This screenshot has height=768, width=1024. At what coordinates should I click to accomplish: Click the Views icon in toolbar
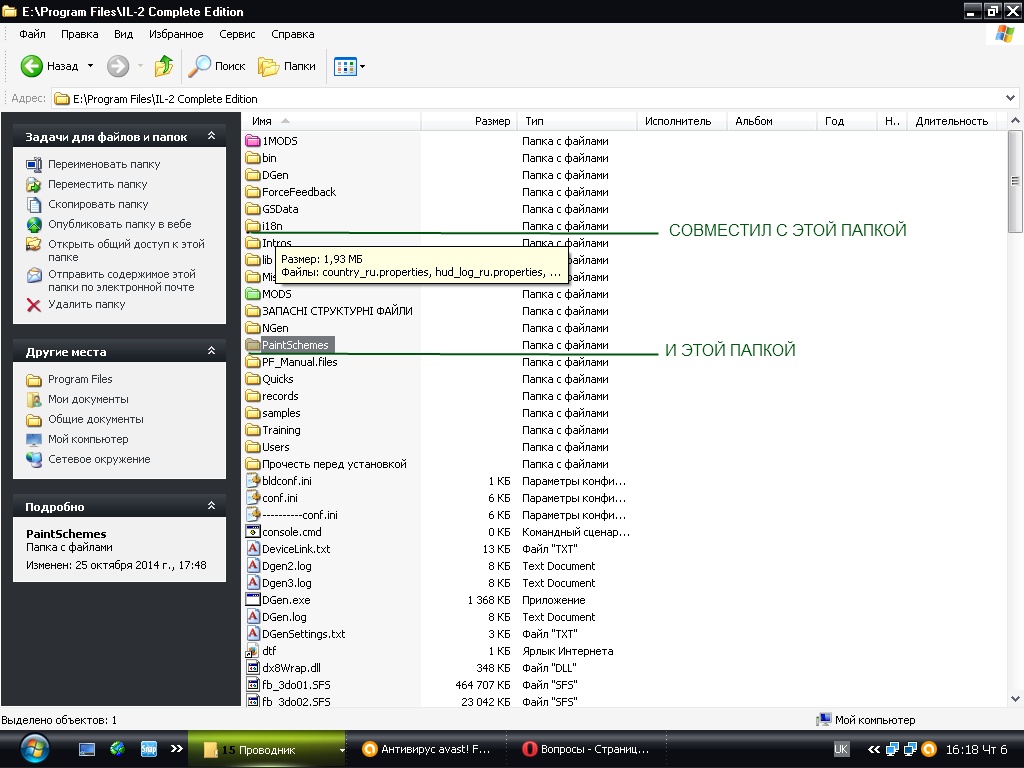click(345, 66)
